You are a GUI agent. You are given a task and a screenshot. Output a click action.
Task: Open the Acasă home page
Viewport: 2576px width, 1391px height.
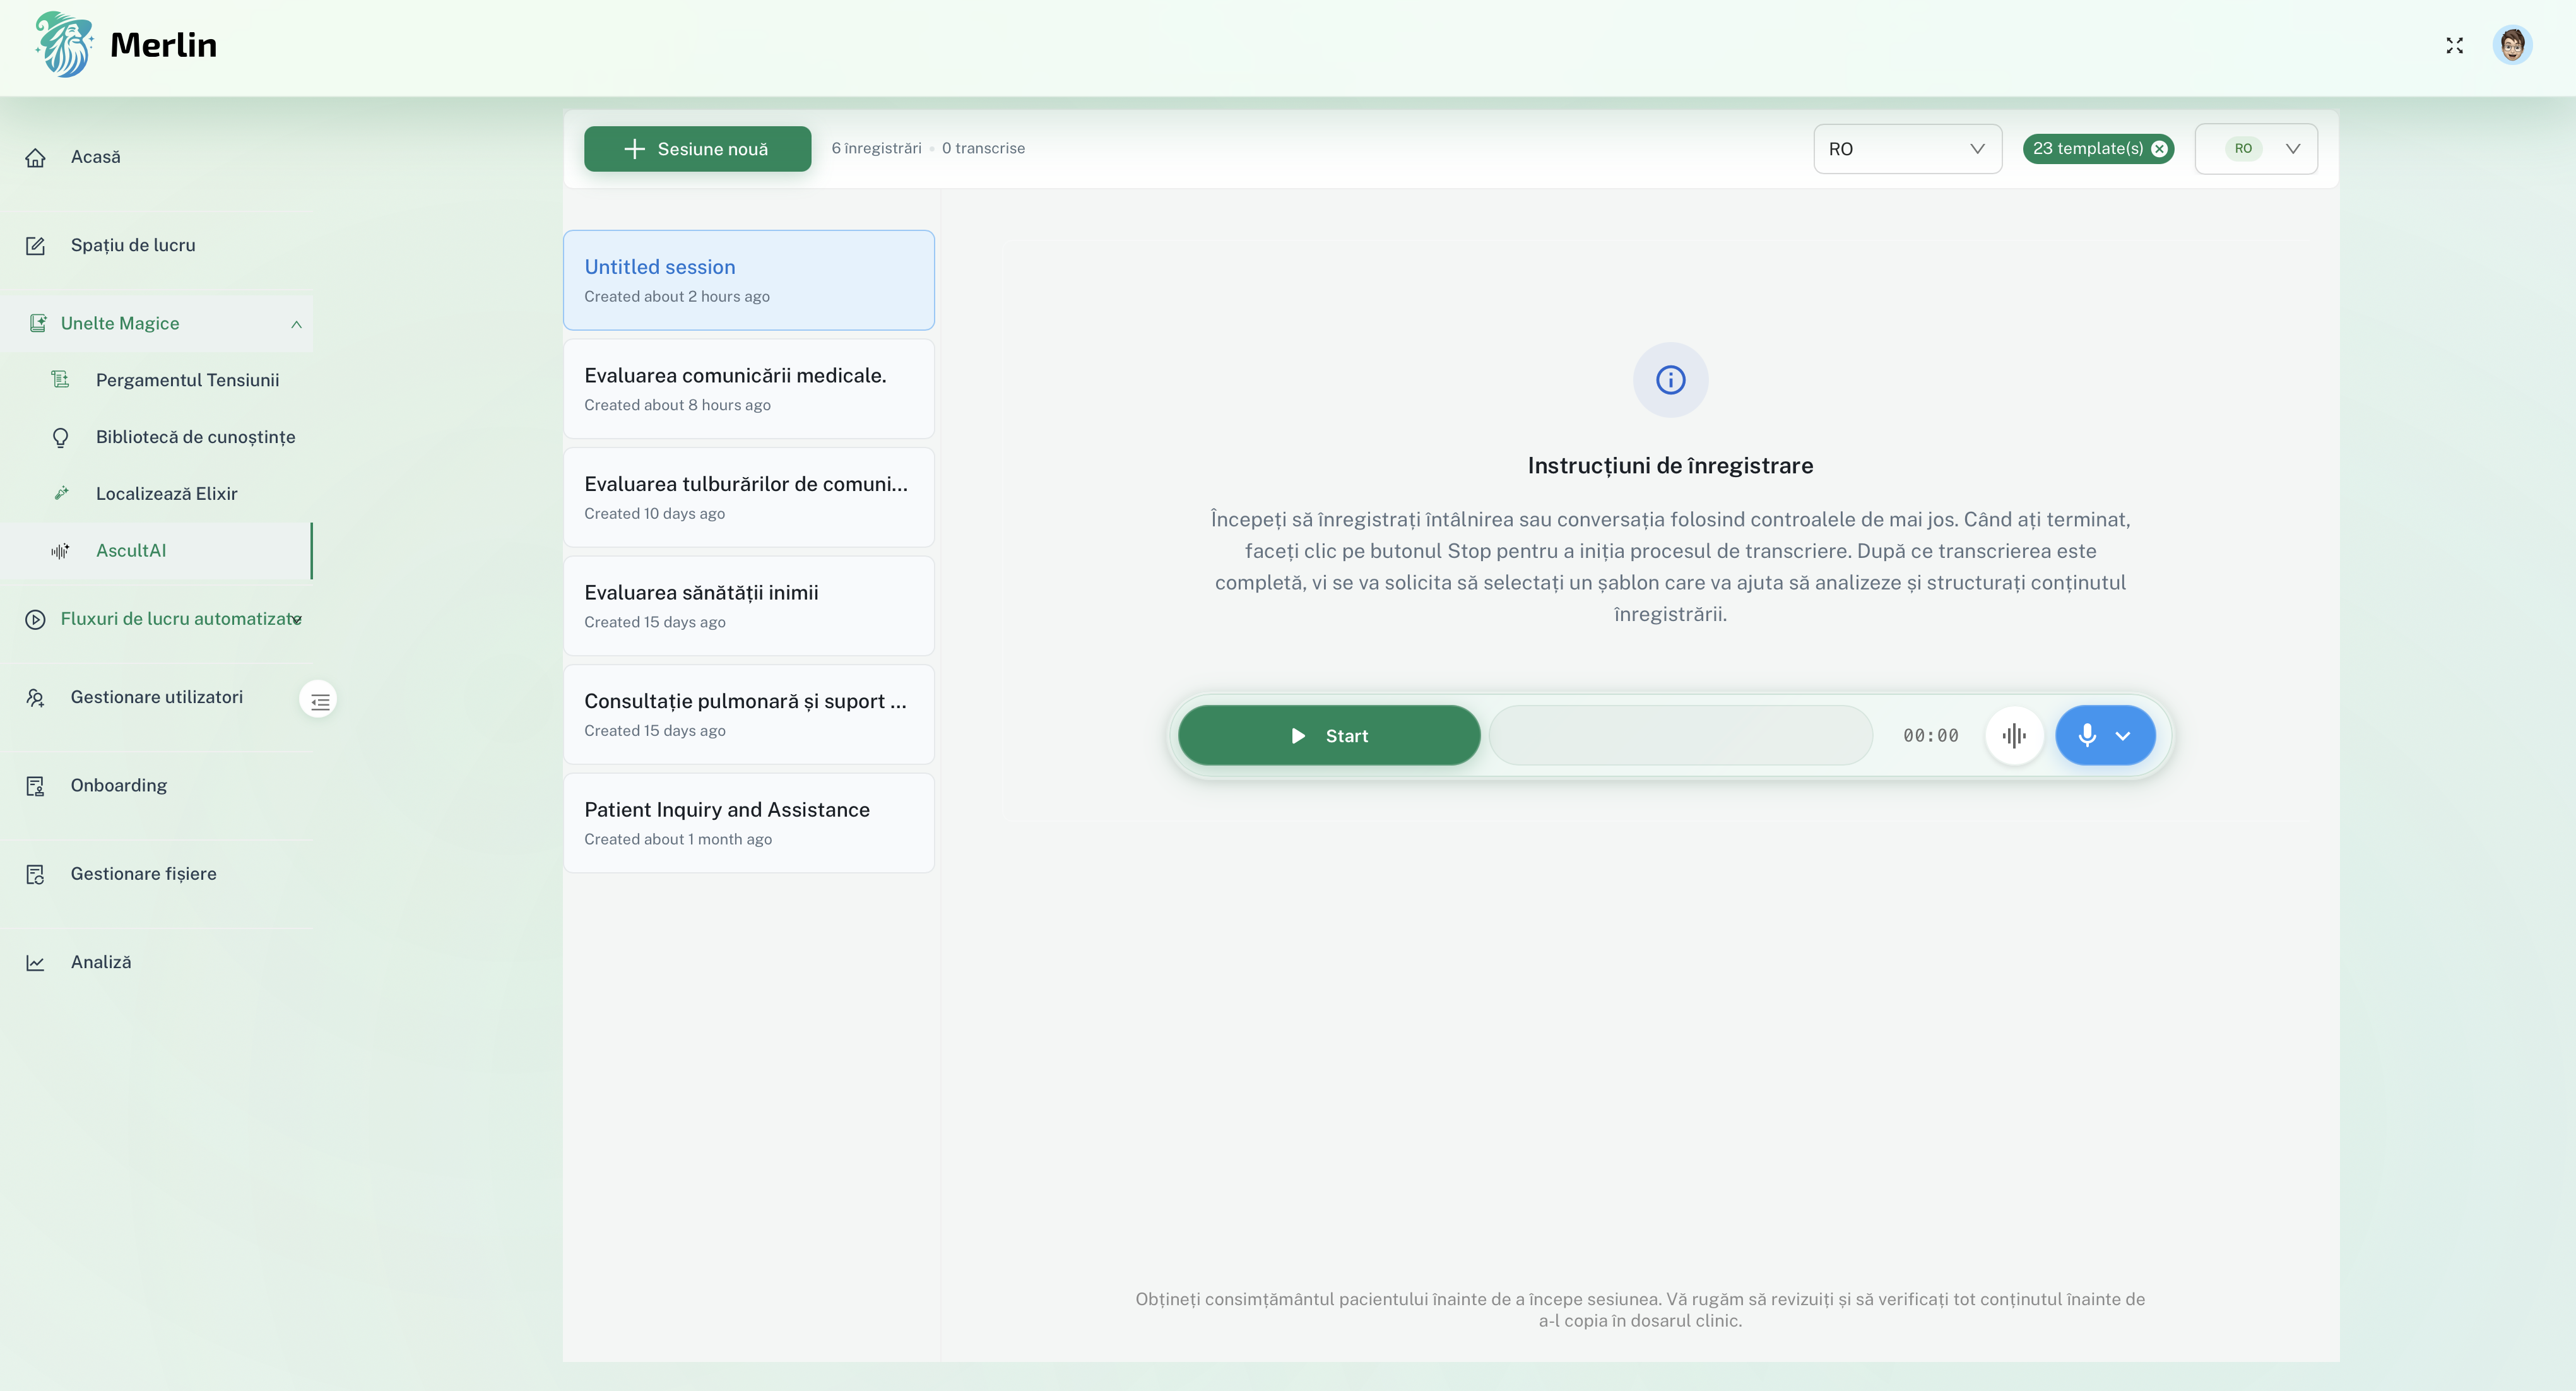click(x=95, y=157)
